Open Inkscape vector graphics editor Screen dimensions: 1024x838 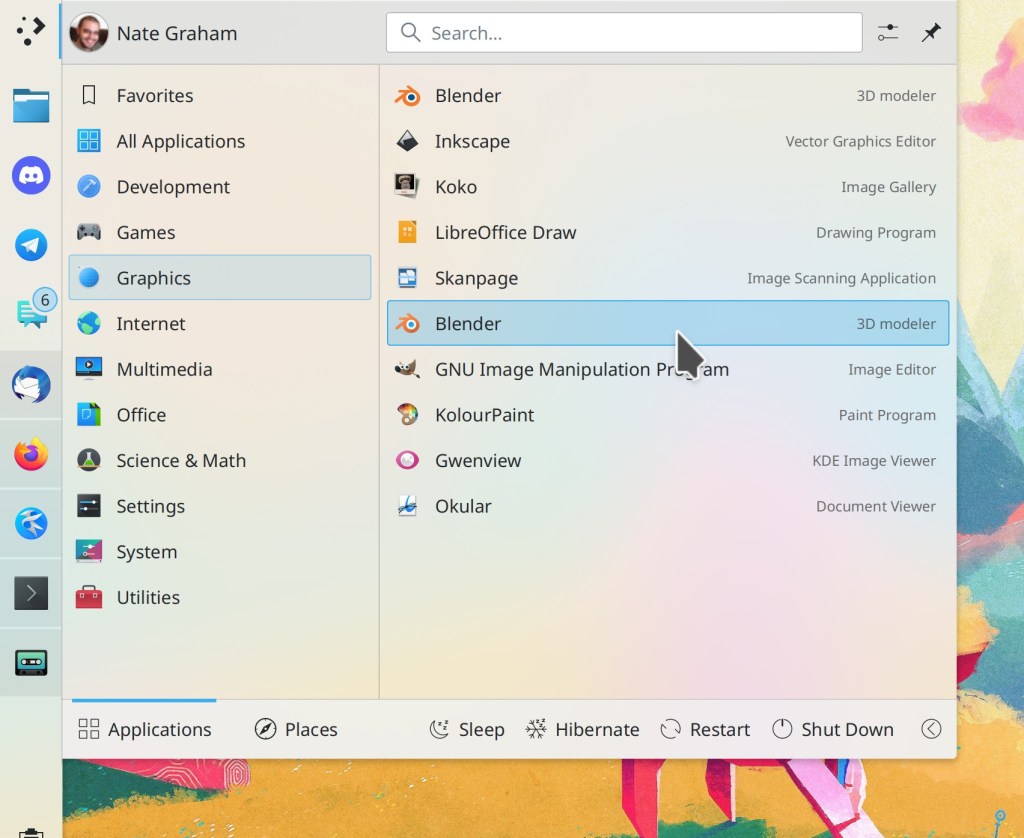click(472, 141)
